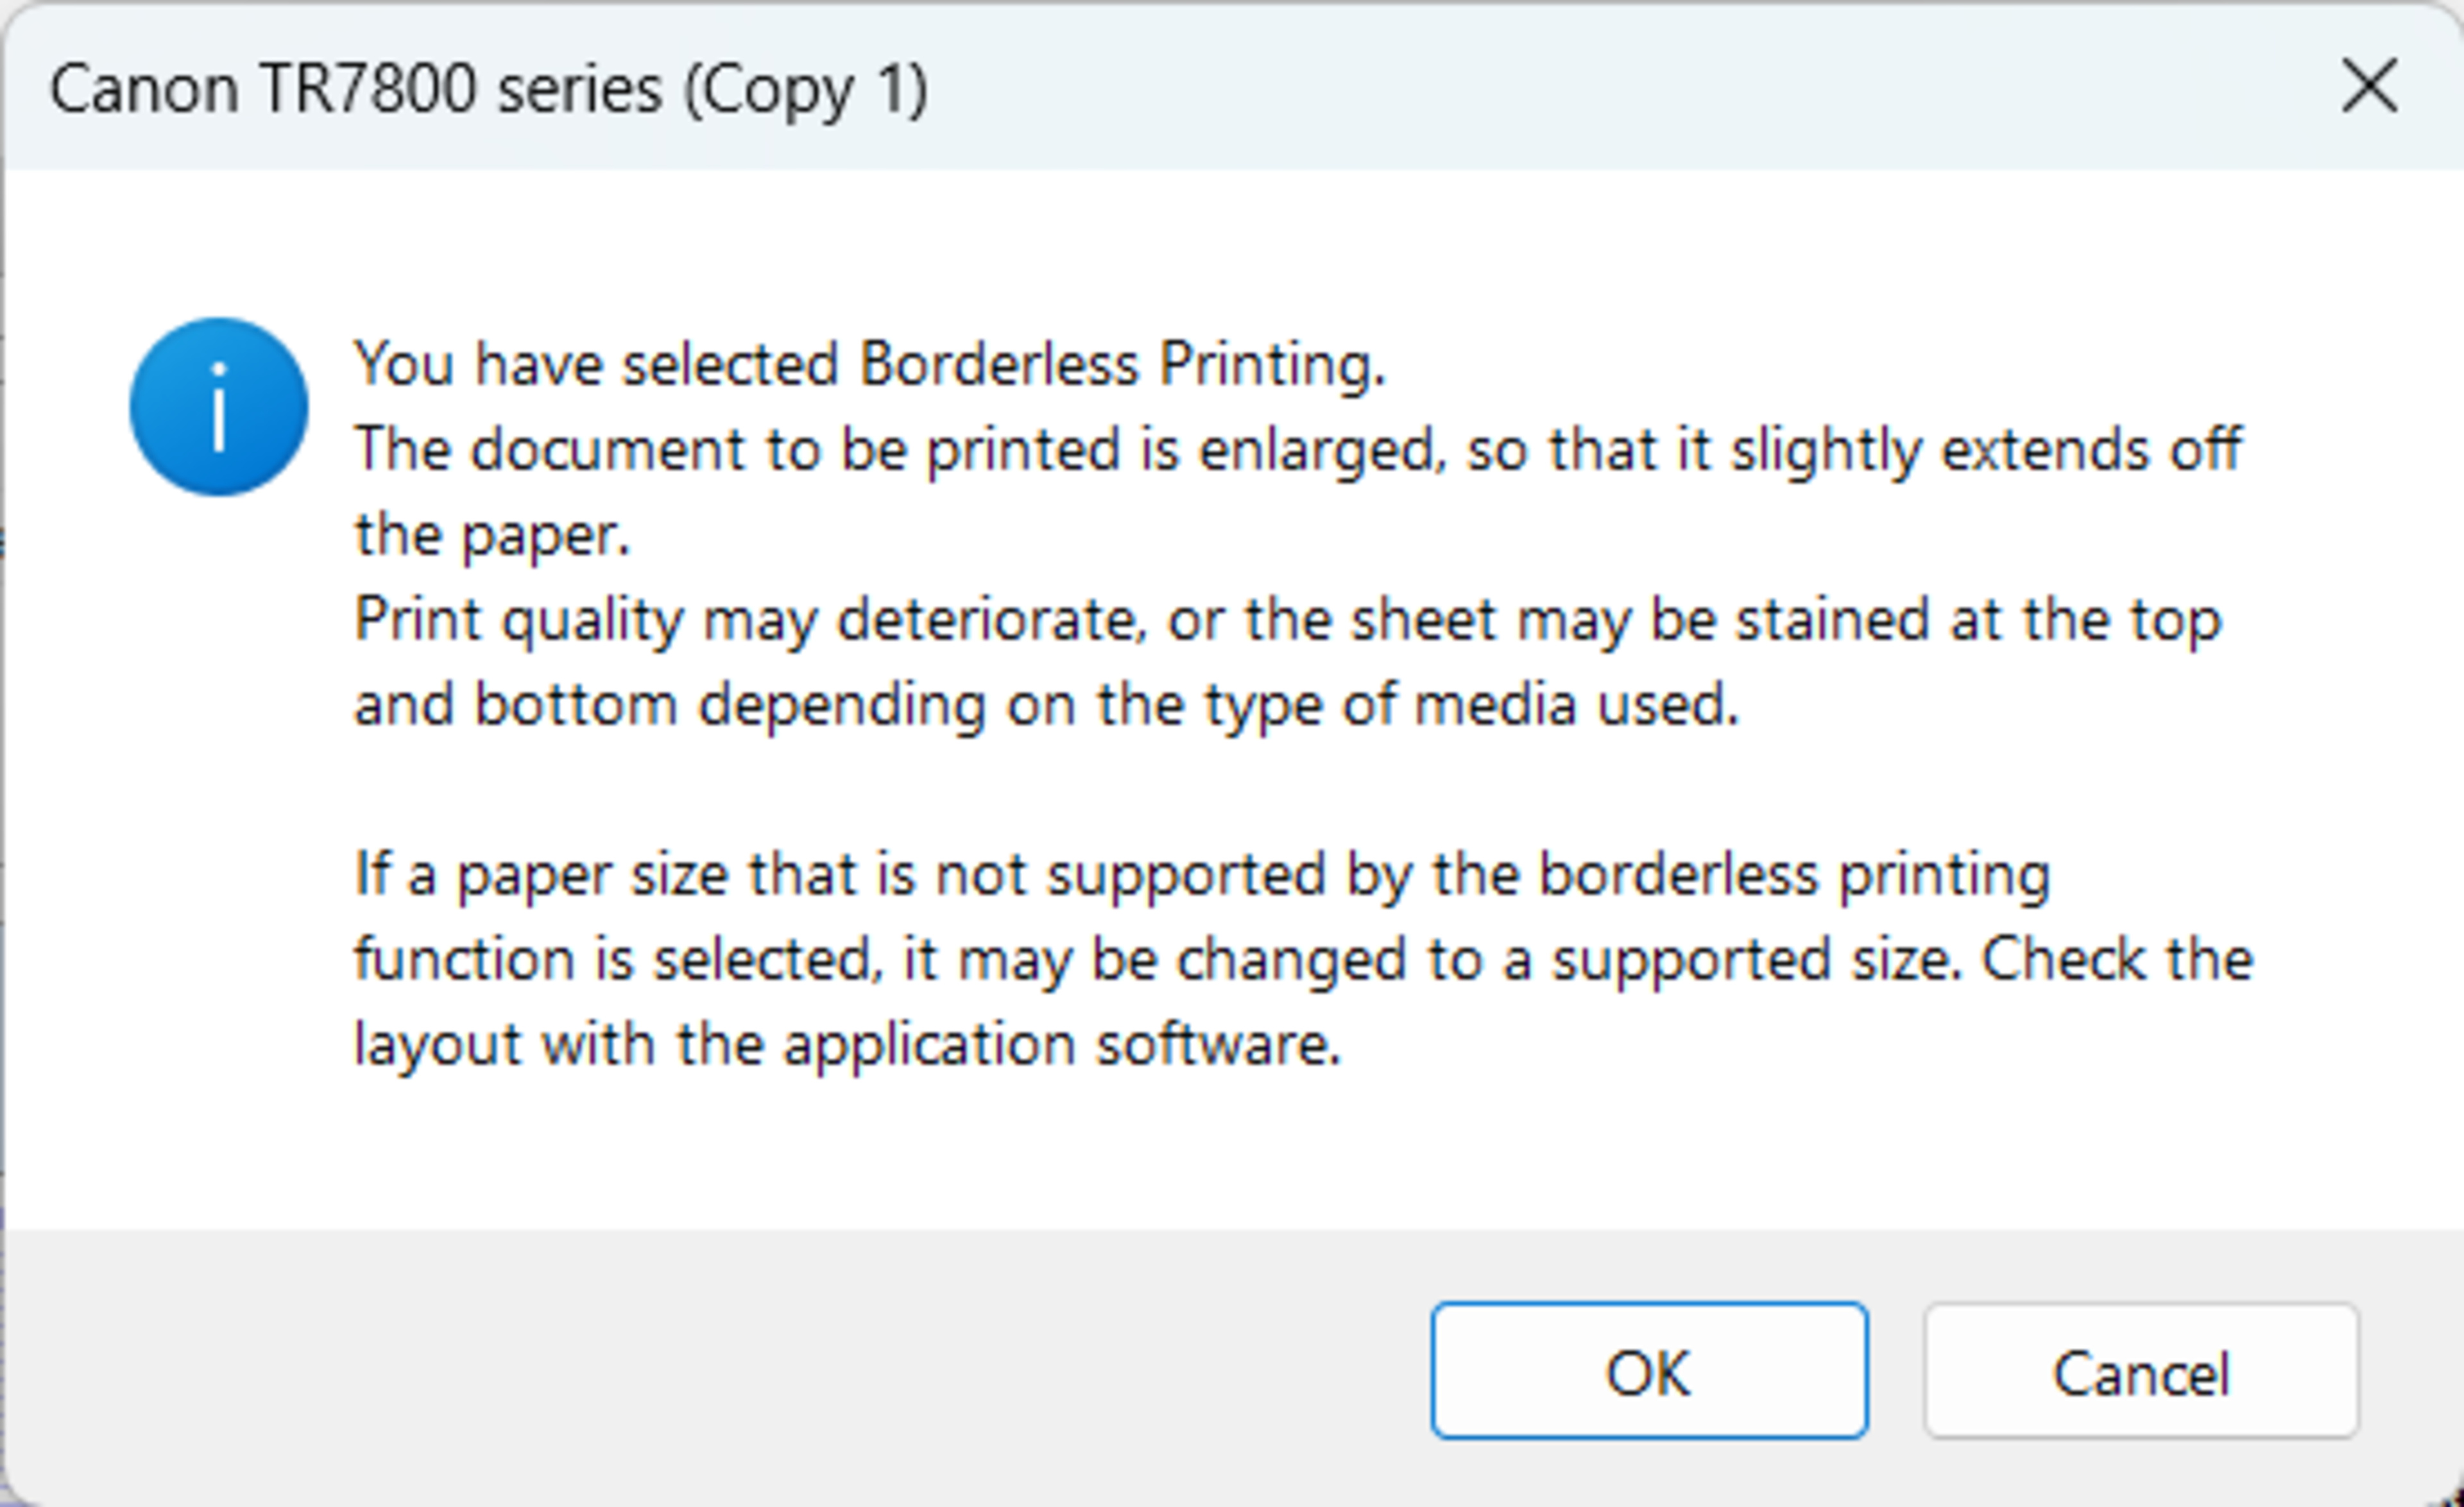Click the line starting 'The document to be printed'
This screenshot has width=2464, height=1507.
(1297, 449)
